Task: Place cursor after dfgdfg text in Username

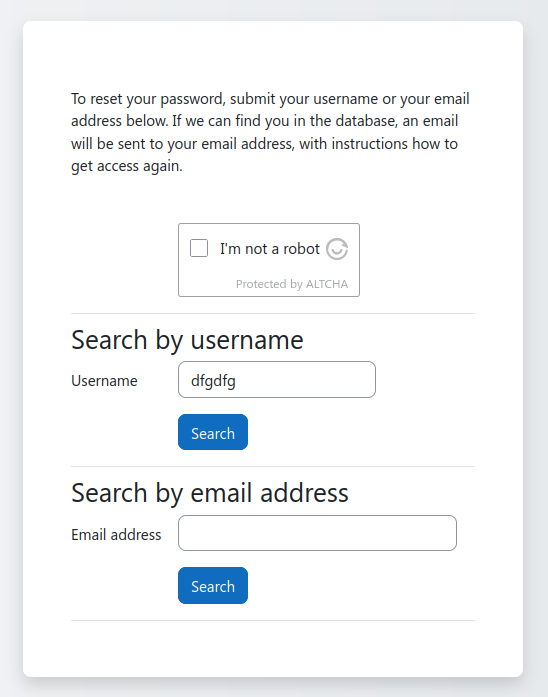Action: tap(237, 381)
